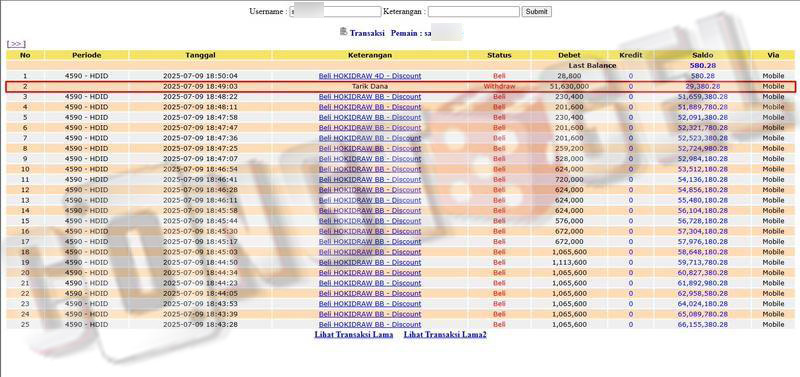Image resolution: width=800 pixels, height=377 pixels.
Task: Open Lihat Transaksi Lama2 link
Action: point(445,335)
